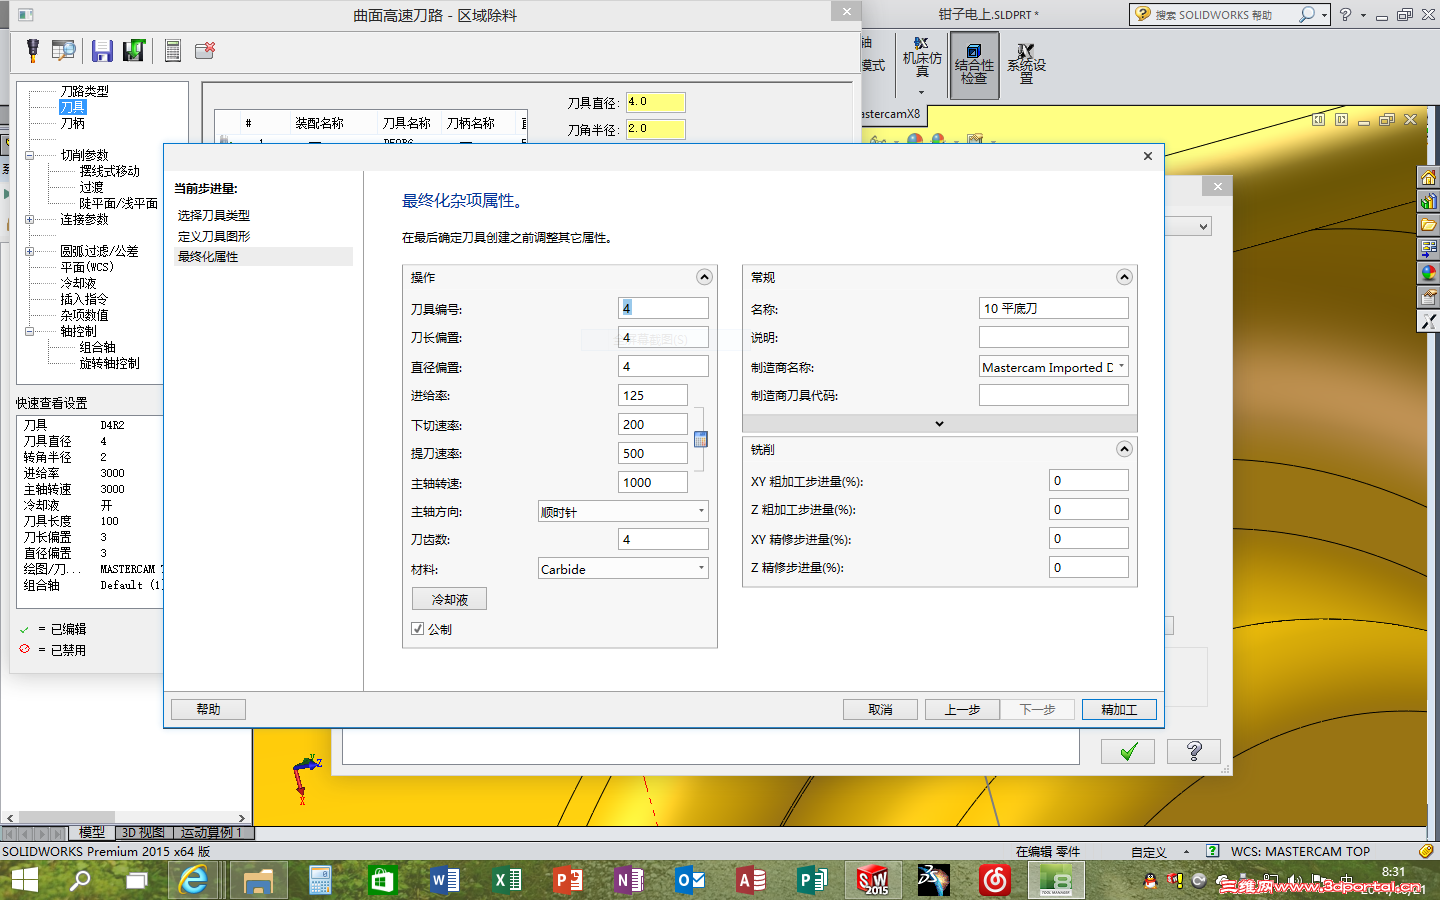The image size is (1440, 900).
Task: Expand the 圆弧过滤/公差 tree node
Action: [29, 251]
